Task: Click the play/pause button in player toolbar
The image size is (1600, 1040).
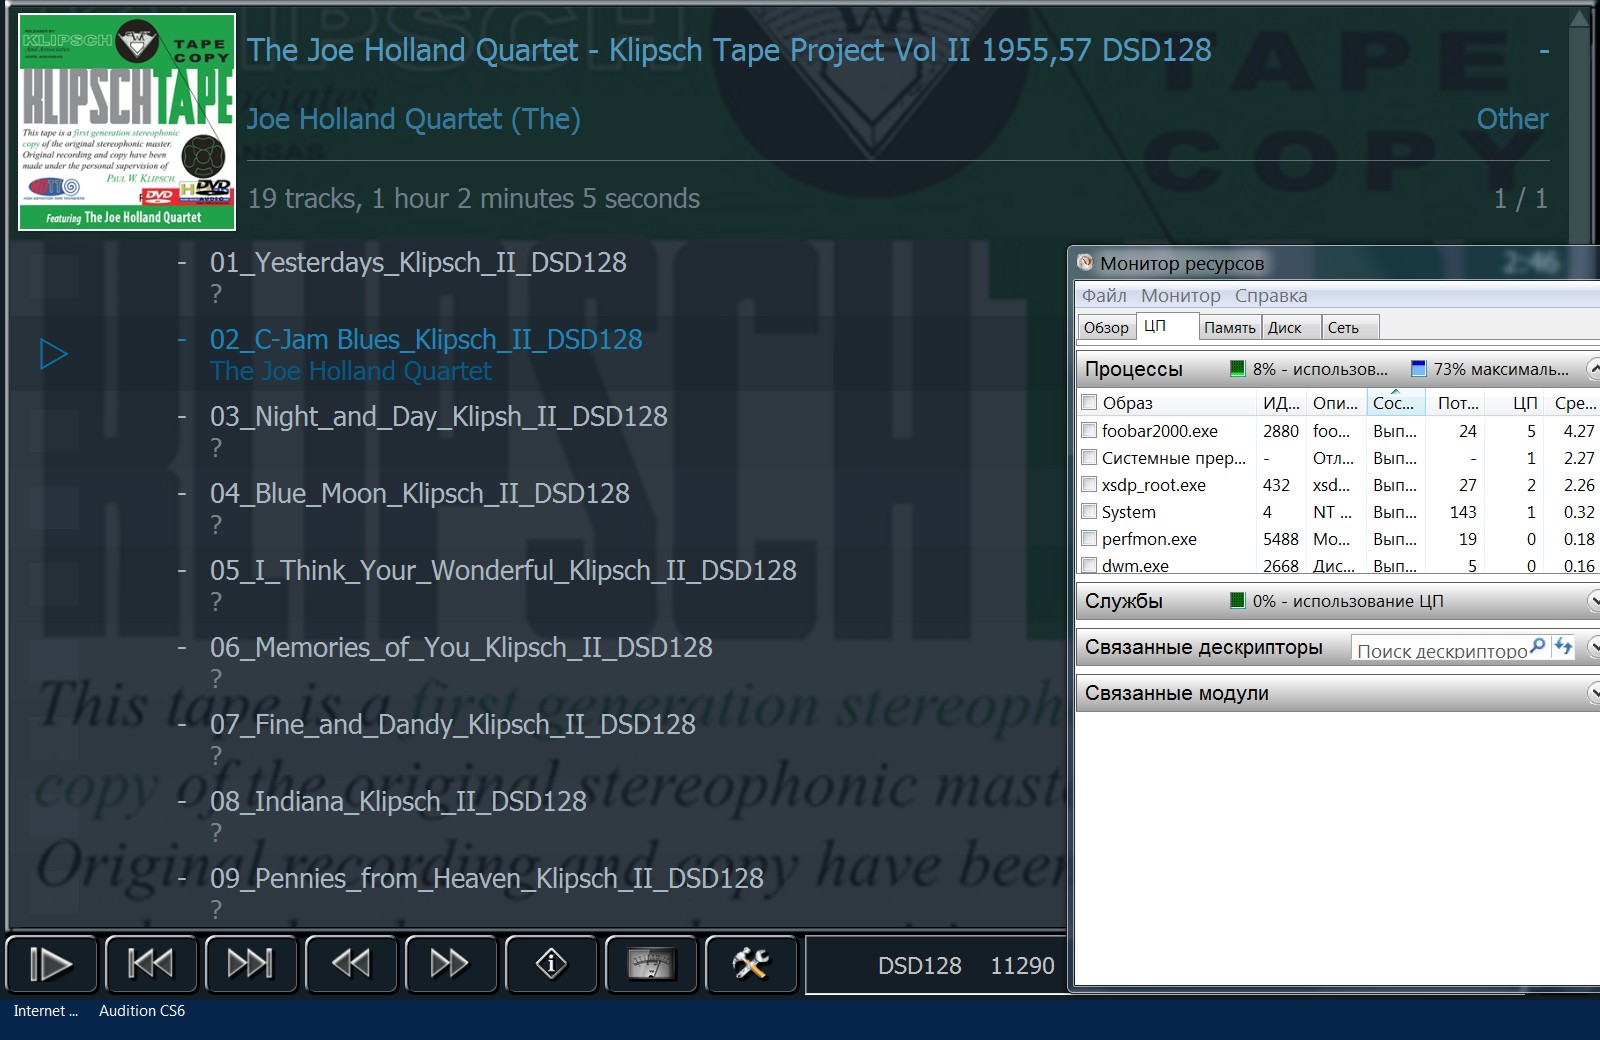Action: [51, 964]
